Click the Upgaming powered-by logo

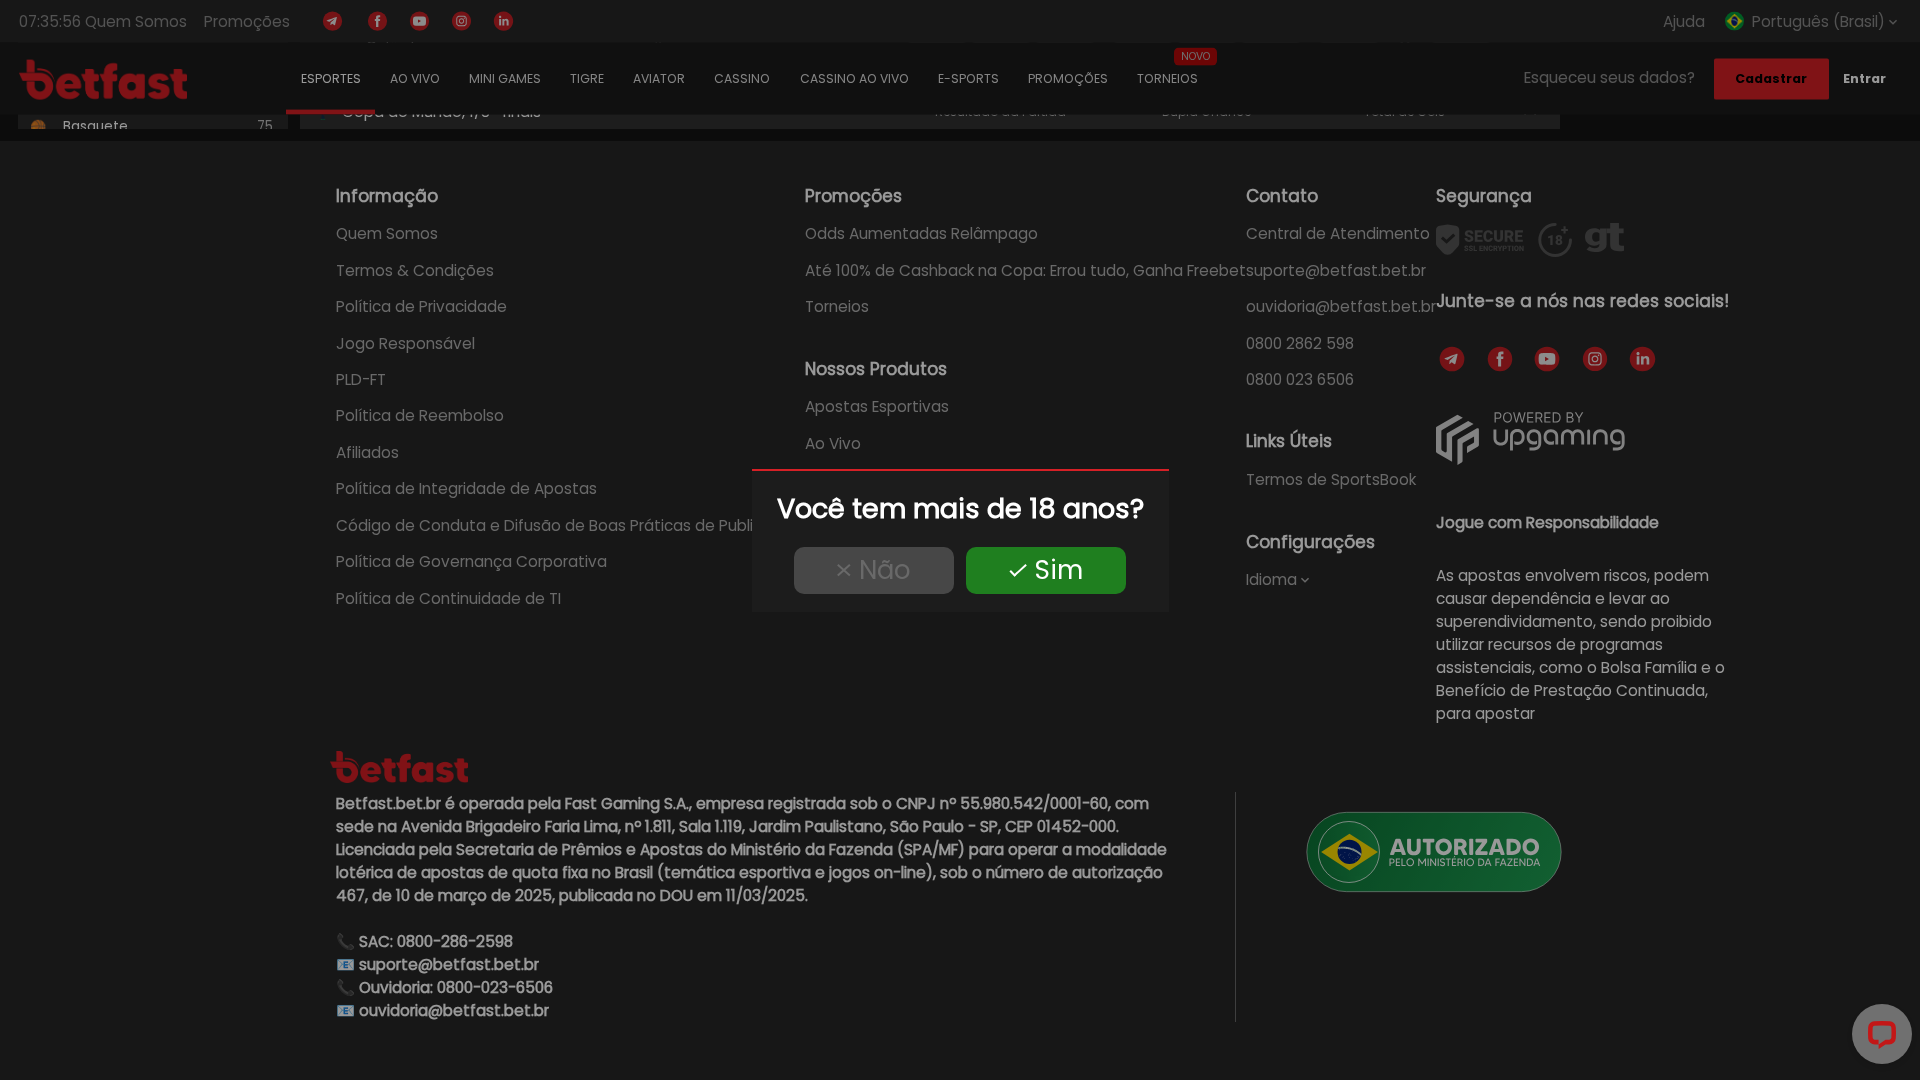pyautogui.click(x=1530, y=437)
